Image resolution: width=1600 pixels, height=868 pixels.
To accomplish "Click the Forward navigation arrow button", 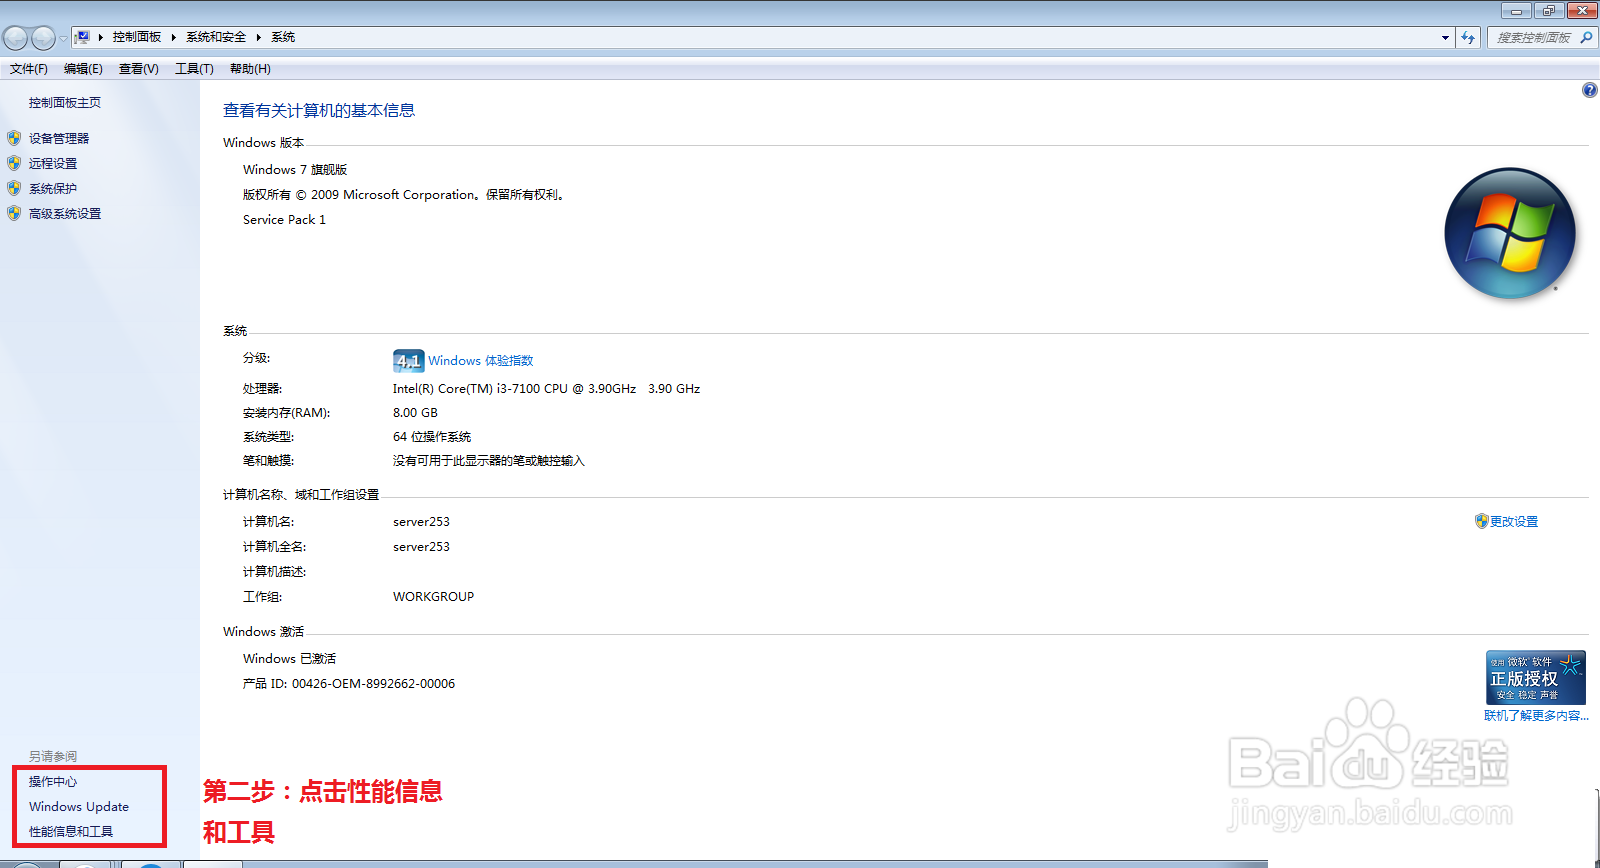I will pyautogui.click(x=43, y=38).
